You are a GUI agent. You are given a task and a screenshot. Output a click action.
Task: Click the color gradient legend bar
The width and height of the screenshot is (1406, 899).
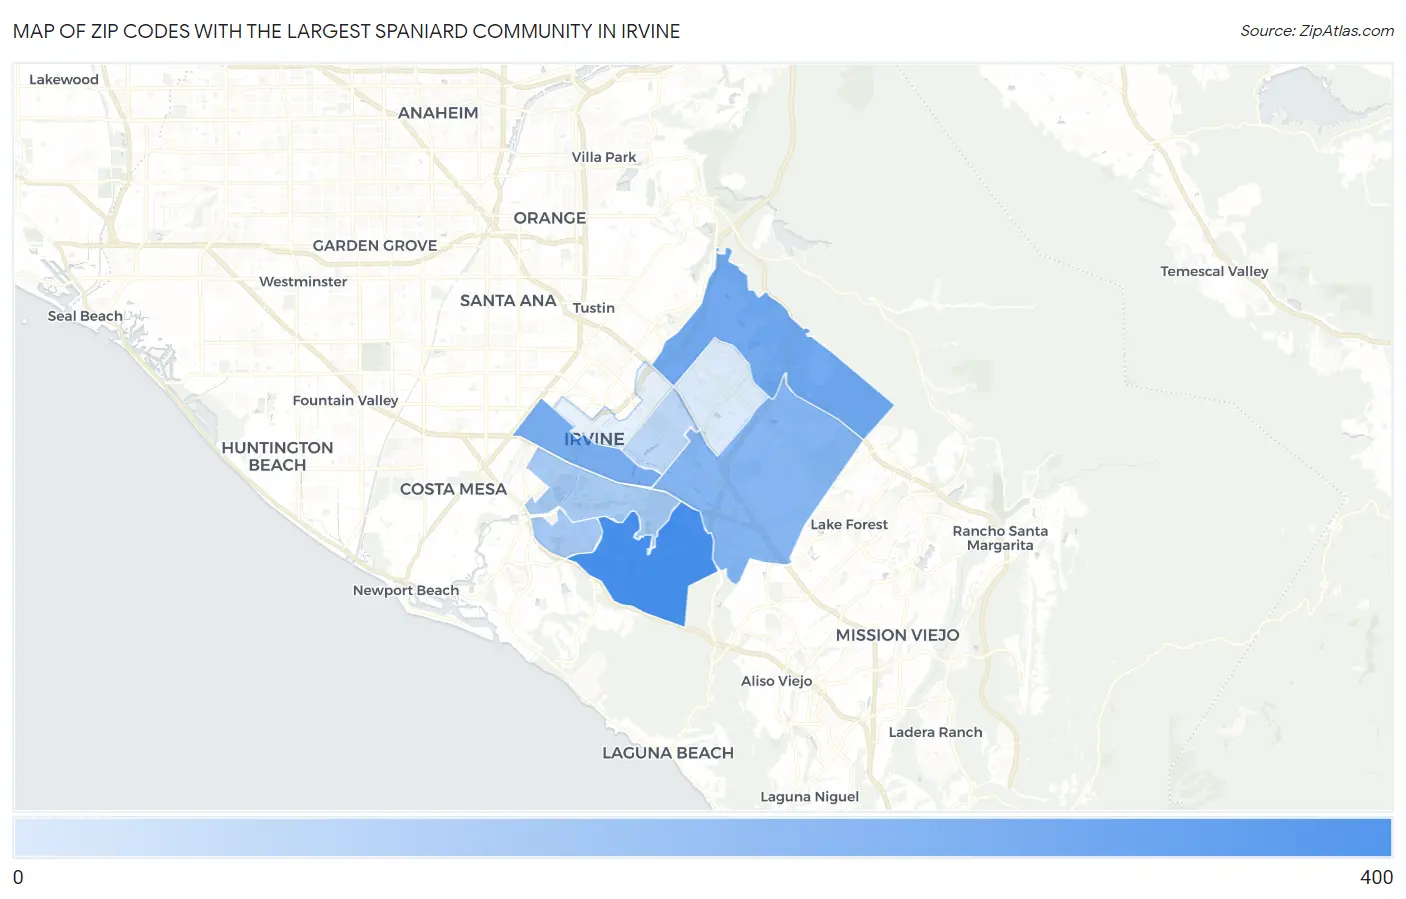[702, 838]
